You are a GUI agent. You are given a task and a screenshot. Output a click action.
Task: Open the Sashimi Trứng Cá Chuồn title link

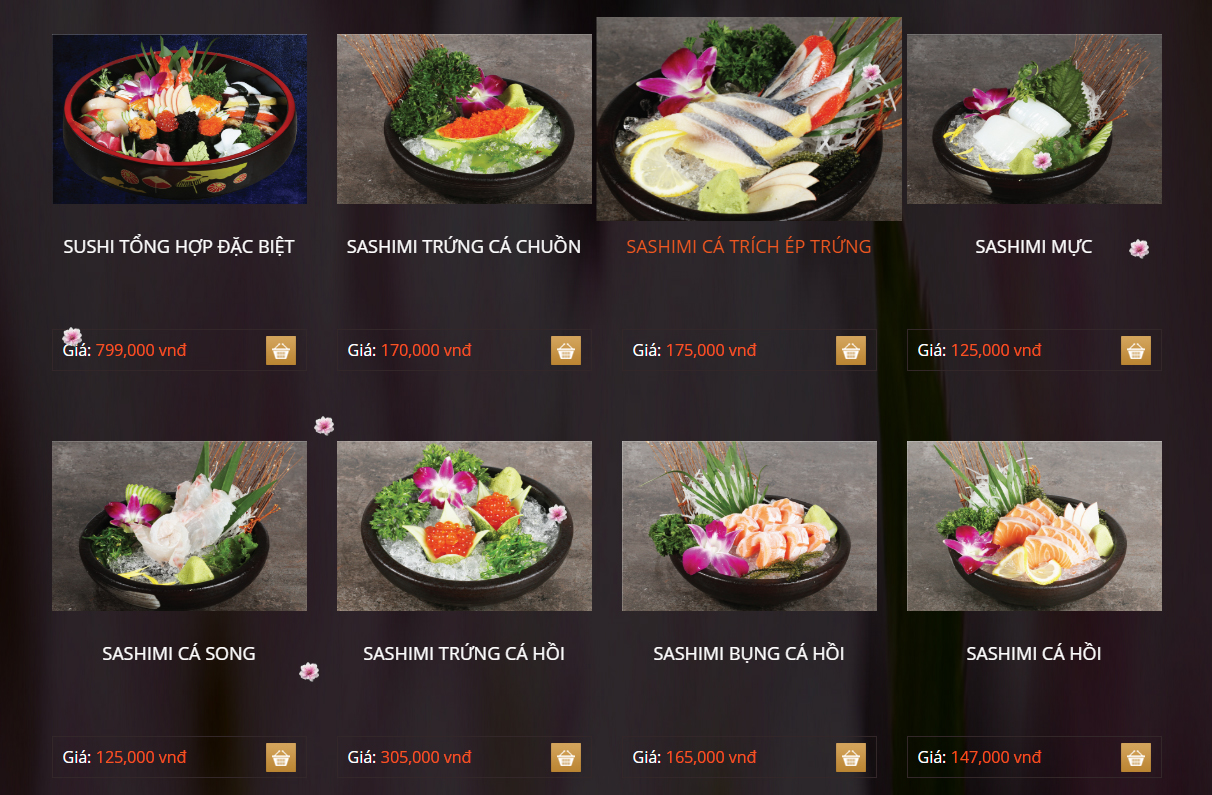(464, 246)
